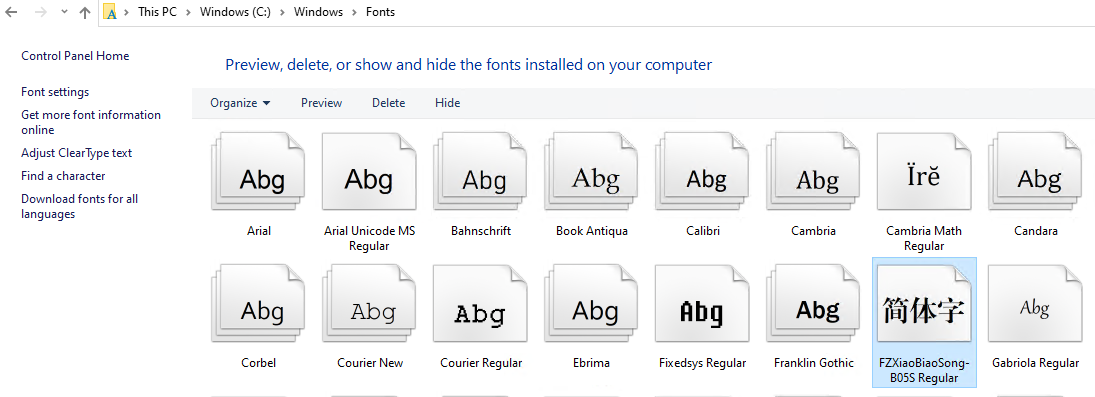Go up one folder level arrow
The image size is (1095, 397).
tap(85, 12)
